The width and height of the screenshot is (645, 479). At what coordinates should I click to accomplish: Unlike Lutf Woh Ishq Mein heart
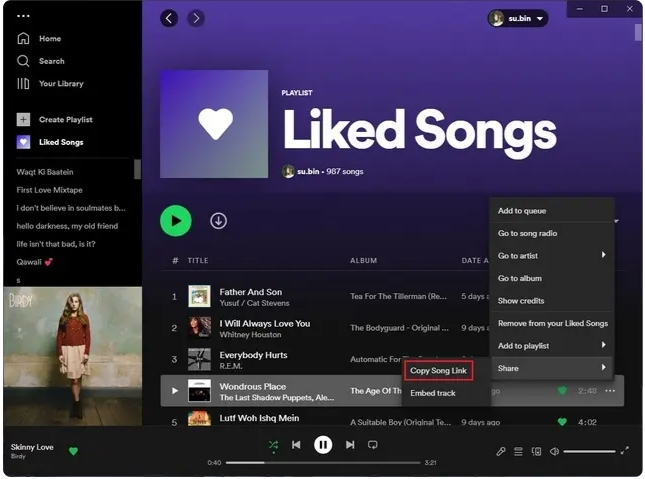562,422
